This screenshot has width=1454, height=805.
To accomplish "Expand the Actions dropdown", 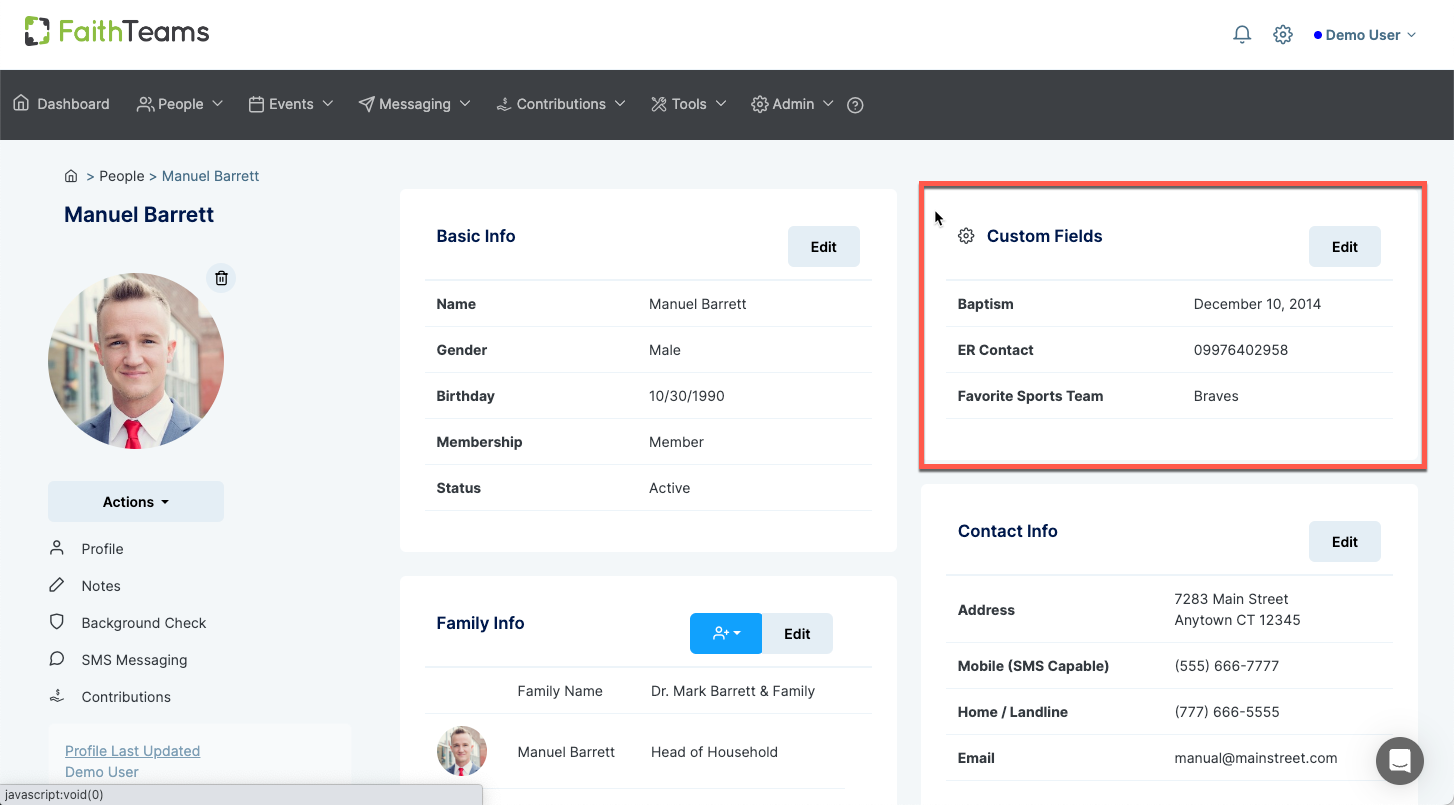I will click(135, 501).
